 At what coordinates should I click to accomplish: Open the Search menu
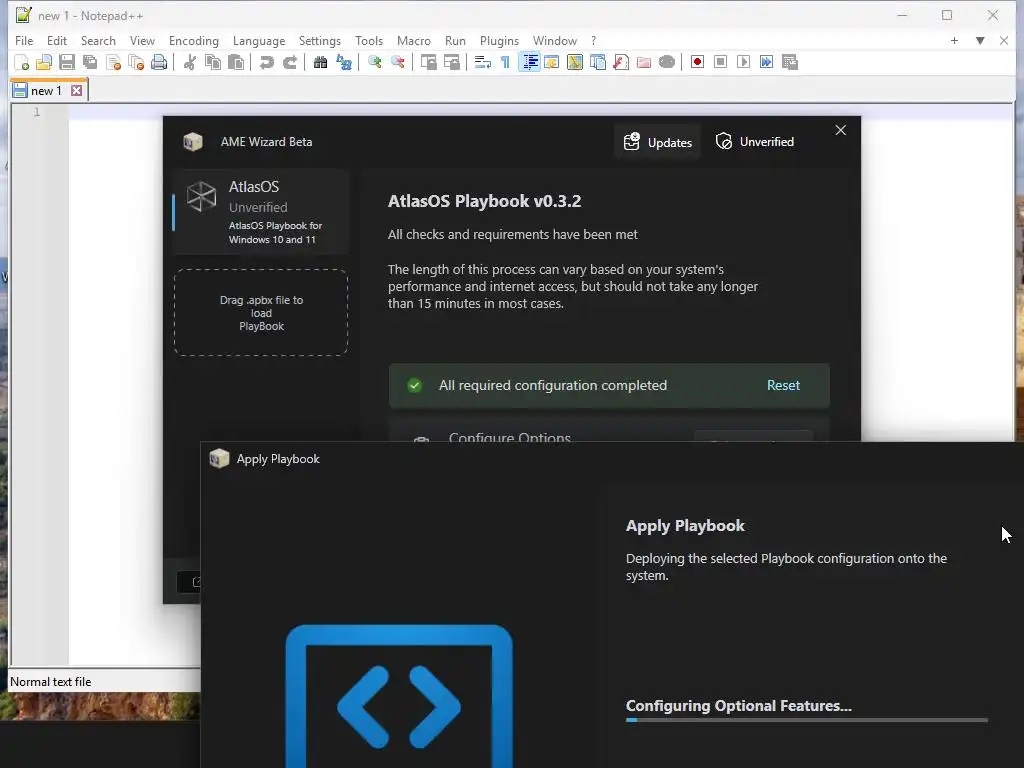pos(98,40)
